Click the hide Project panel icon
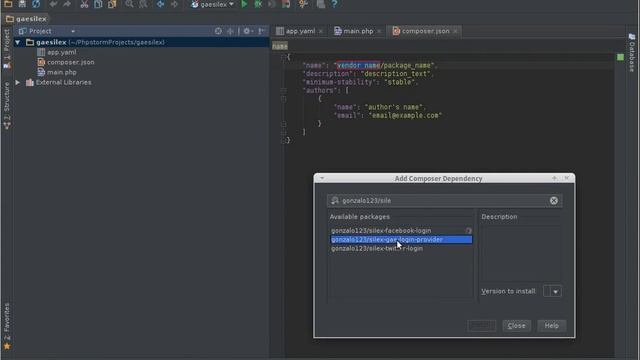640x360 pixels. 262,31
